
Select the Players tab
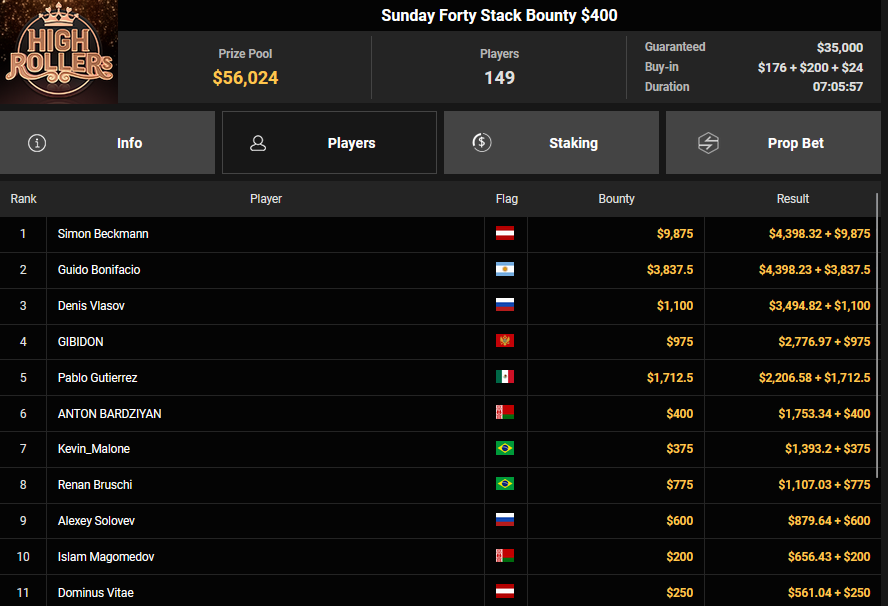(x=329, y=143)
